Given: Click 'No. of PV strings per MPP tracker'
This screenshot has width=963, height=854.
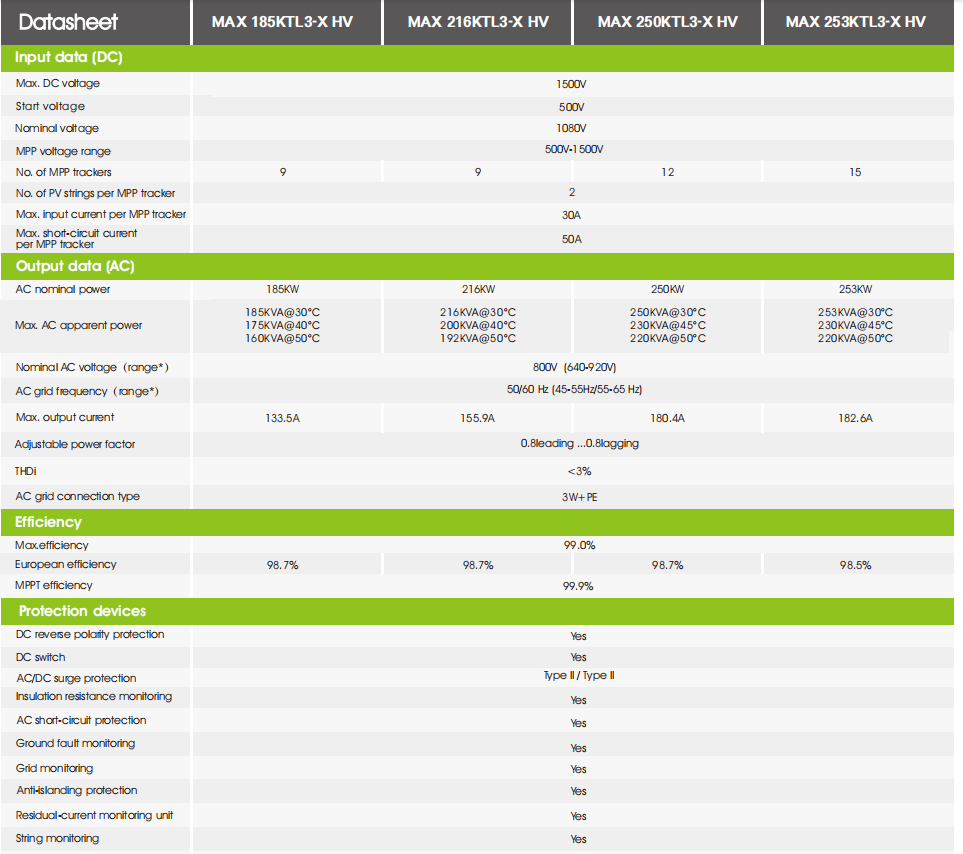Looking at the screenshot, I should [95, 193].
